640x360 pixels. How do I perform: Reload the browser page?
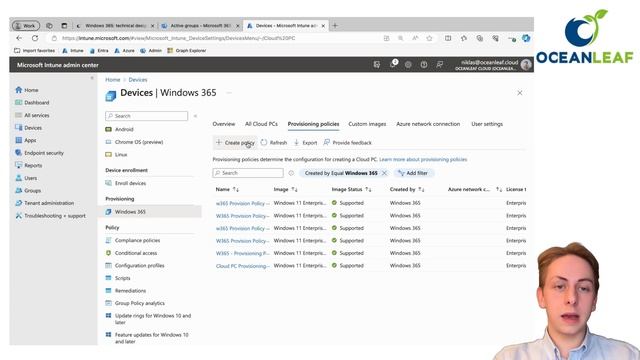[35, 38]
